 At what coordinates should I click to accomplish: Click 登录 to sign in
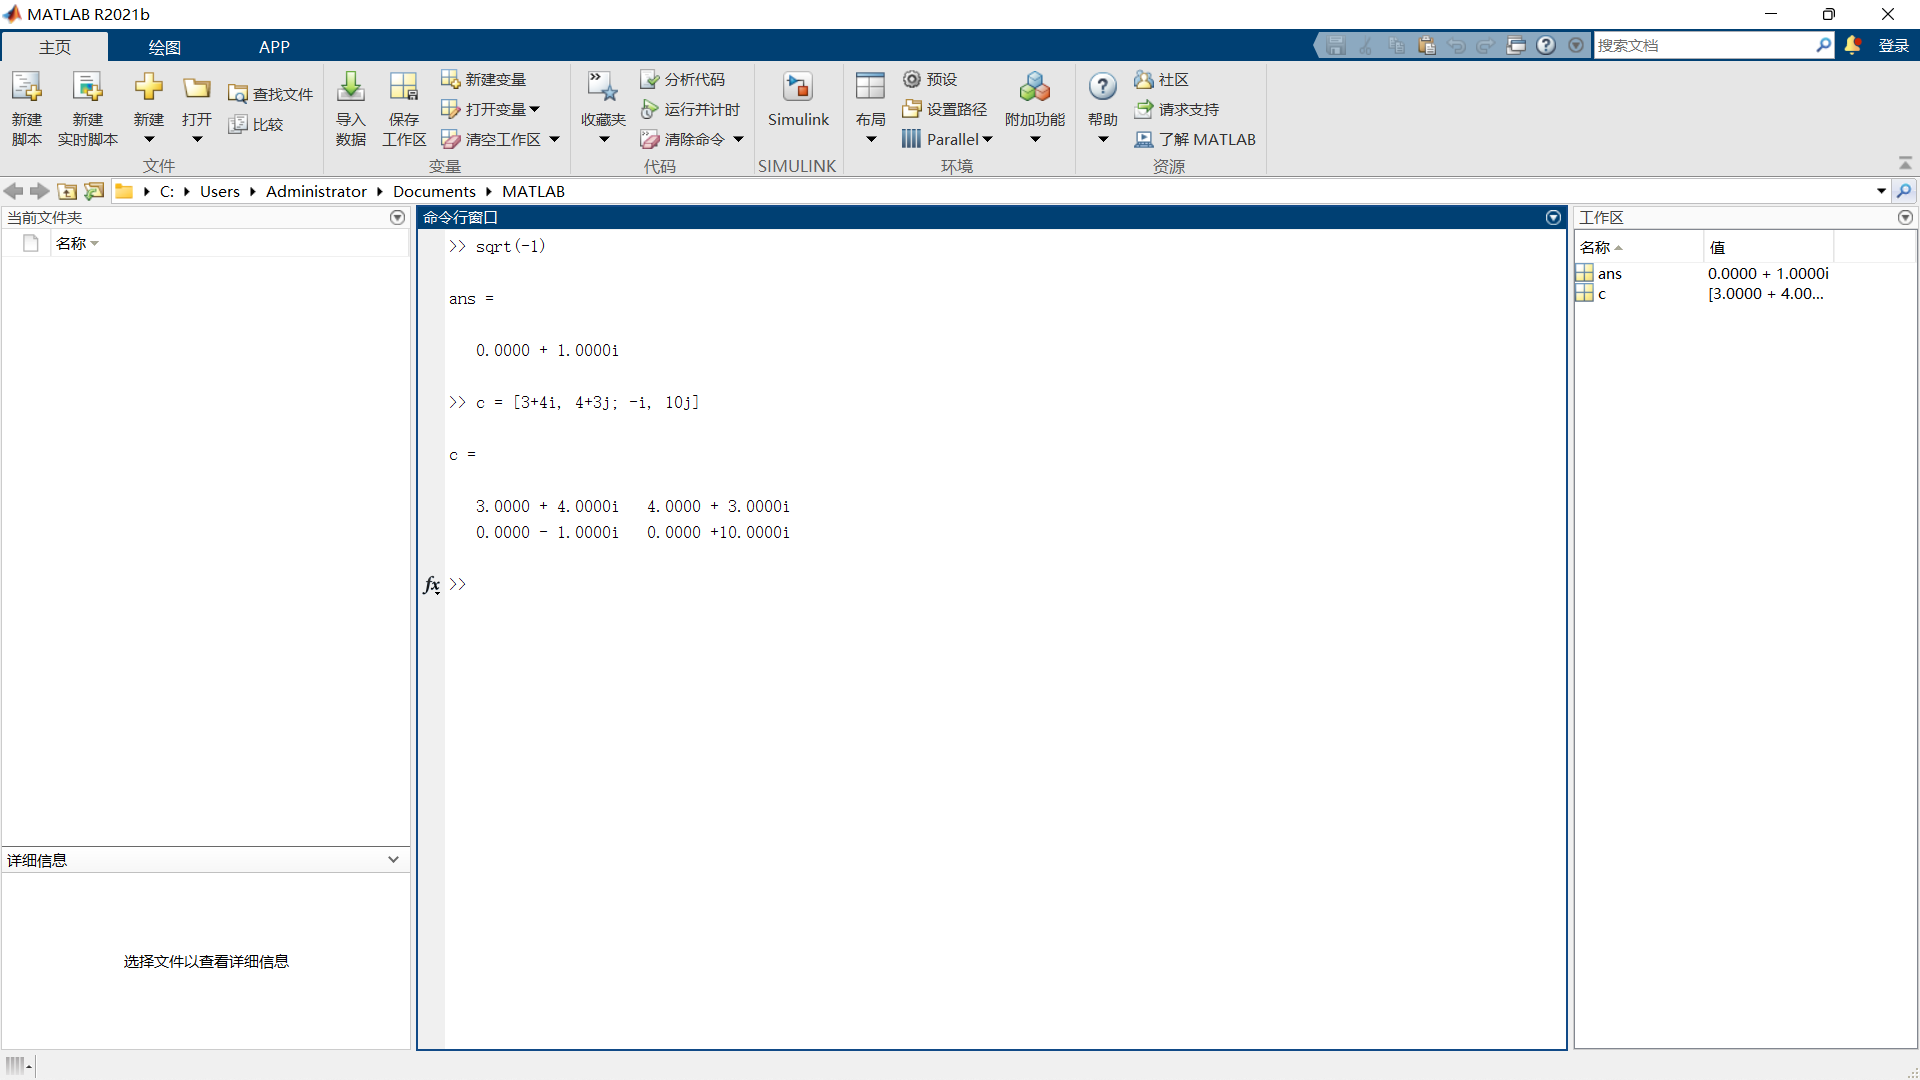click(1893, 45)
